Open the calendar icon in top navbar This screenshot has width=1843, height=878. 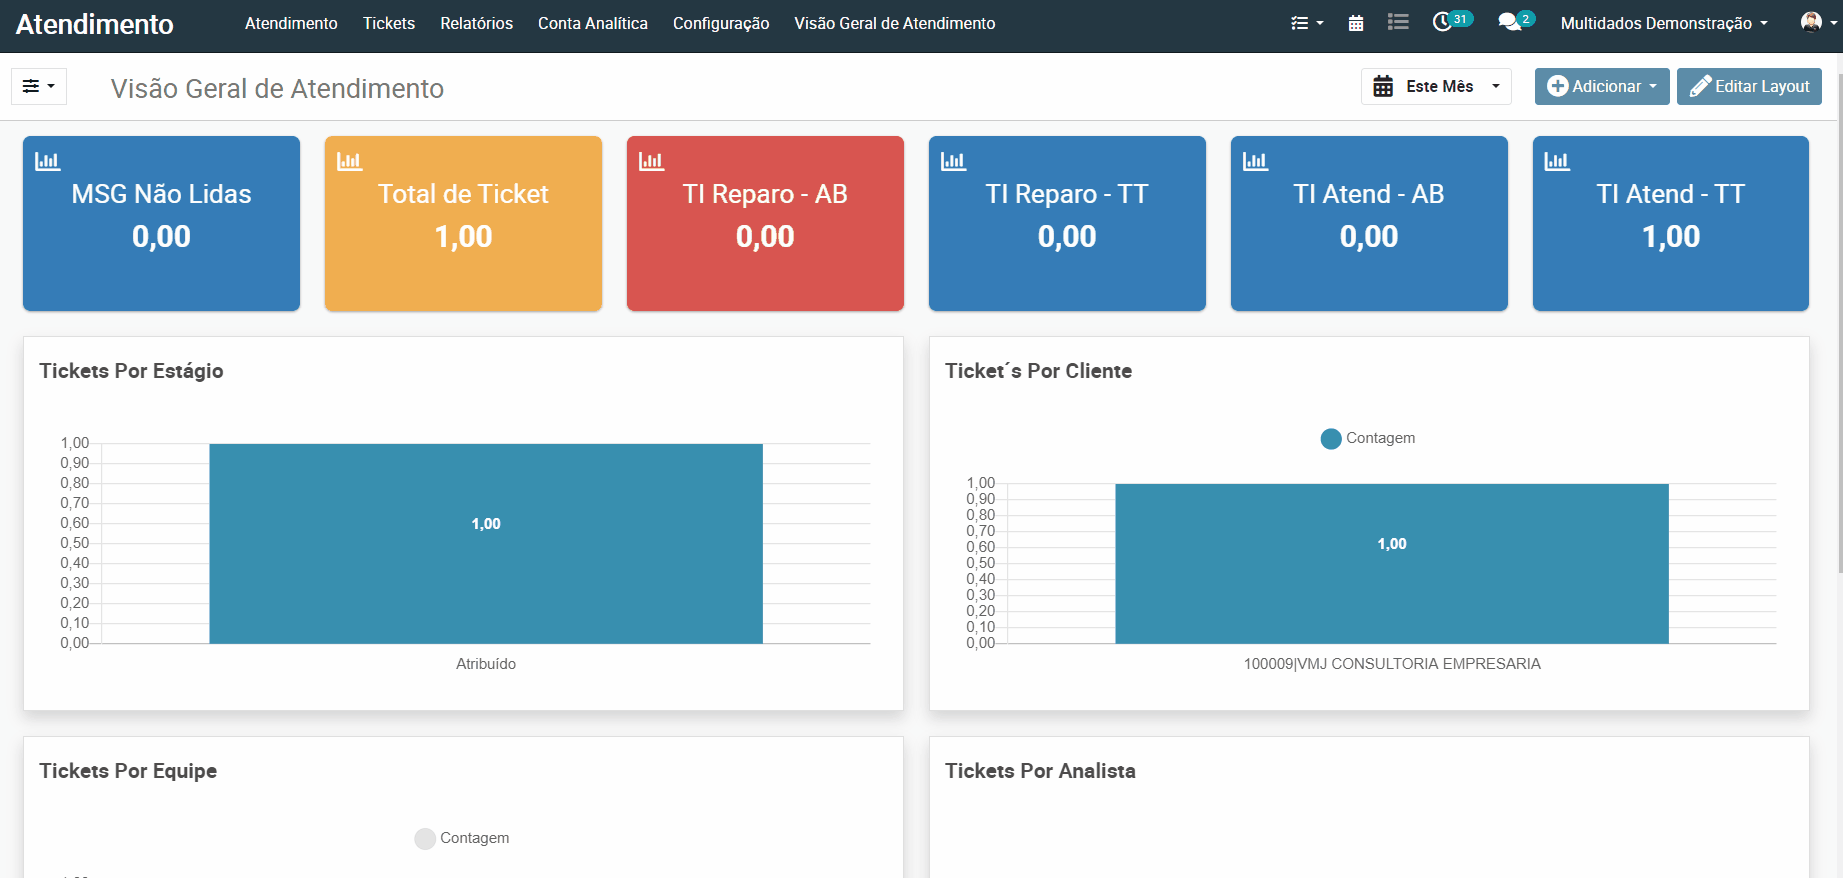pyautogui.click(x=1355, y=23)
